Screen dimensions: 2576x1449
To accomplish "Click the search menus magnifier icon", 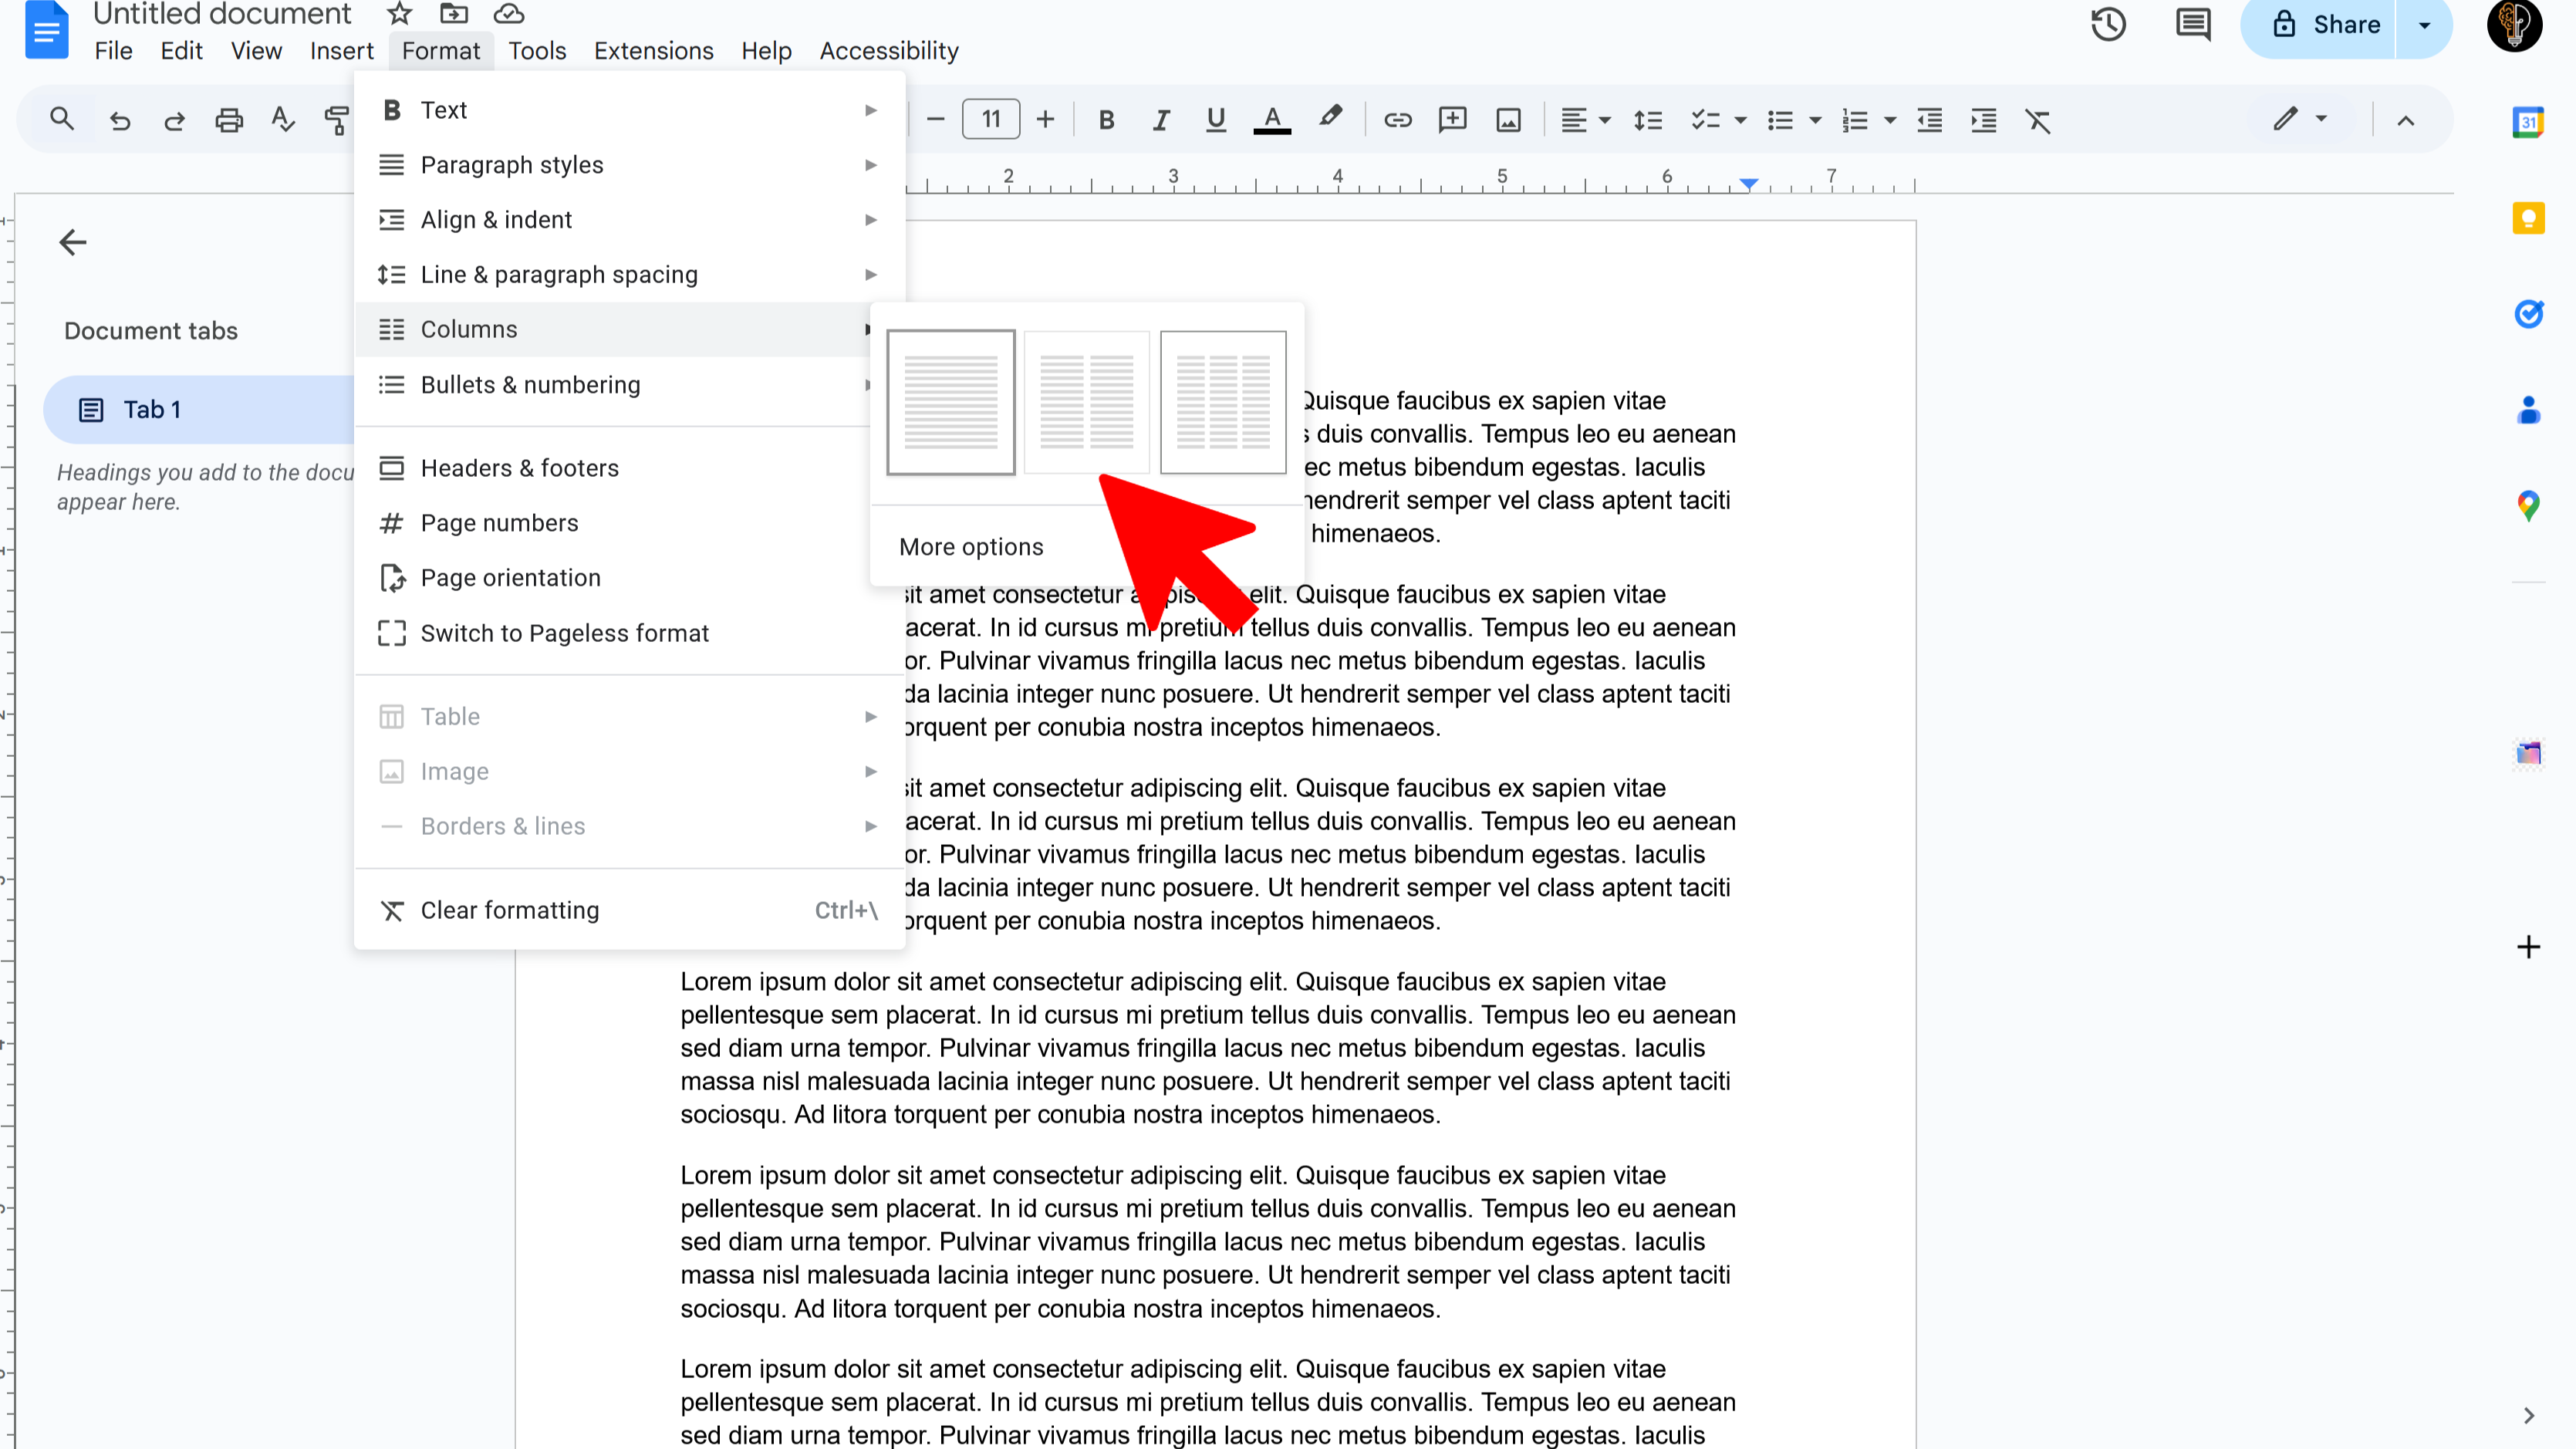I will point(62,120).
